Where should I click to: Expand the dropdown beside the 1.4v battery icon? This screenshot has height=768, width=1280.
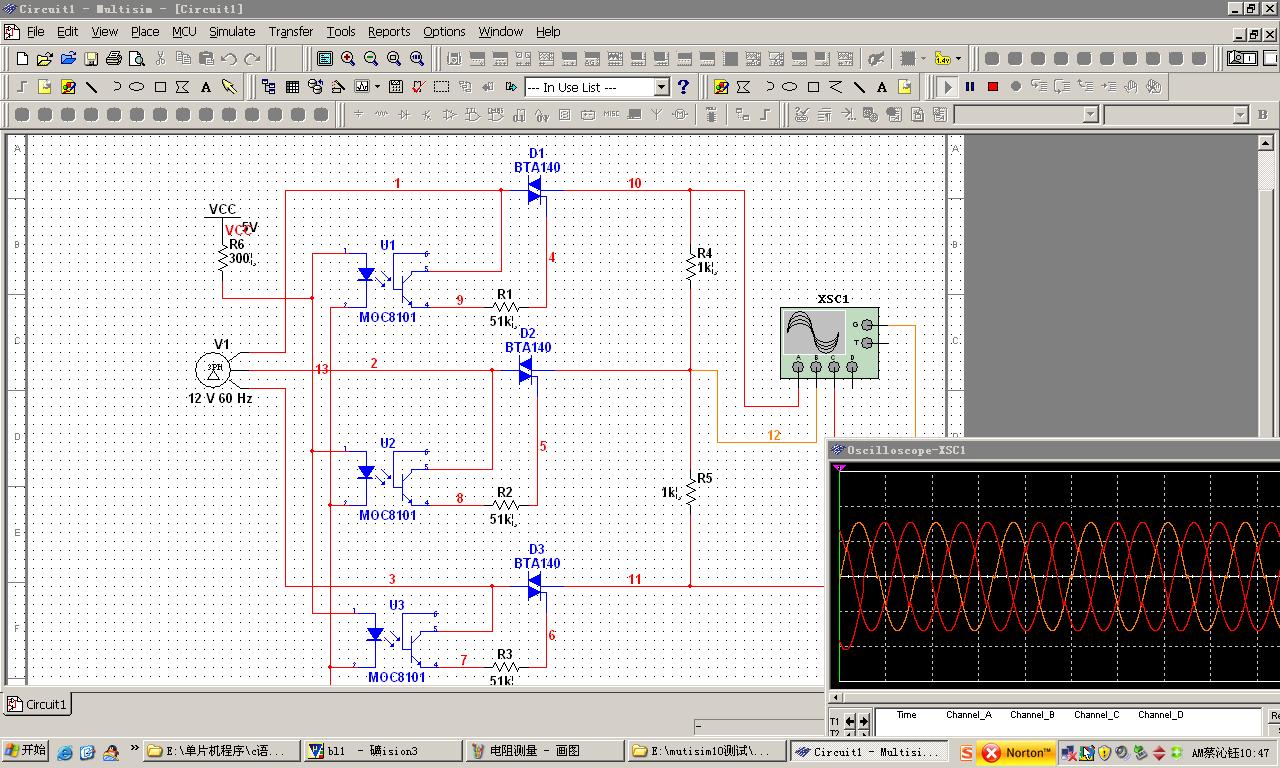[x=957, y=58]
